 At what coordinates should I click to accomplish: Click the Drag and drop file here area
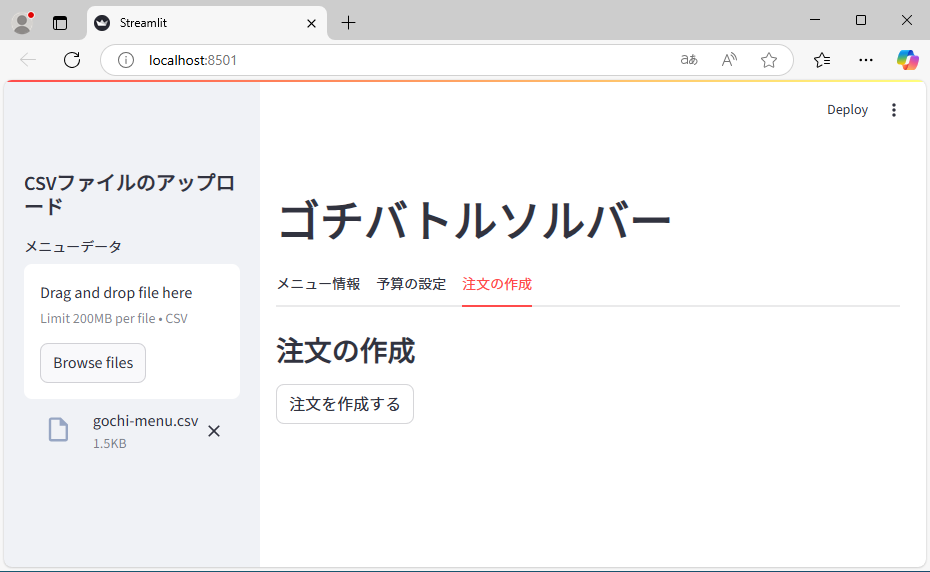[x=132, y=331]
